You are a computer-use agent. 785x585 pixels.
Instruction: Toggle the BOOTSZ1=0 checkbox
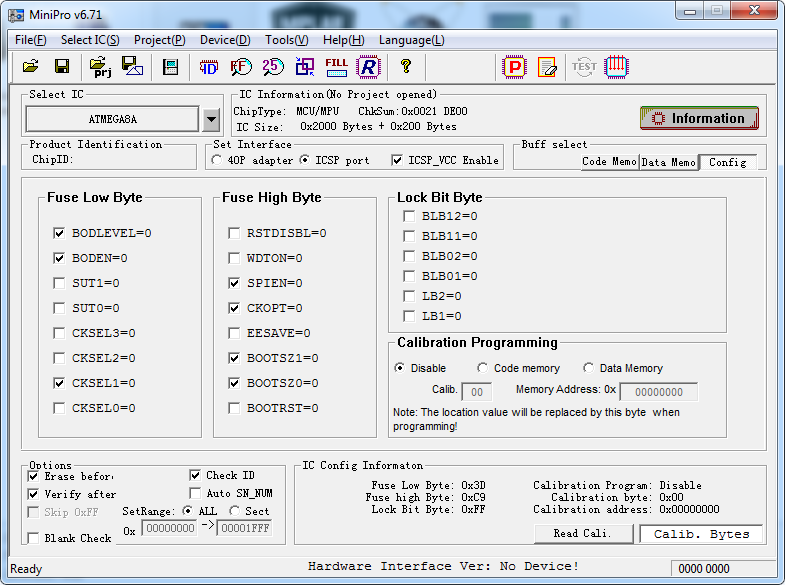click(x=234, y=358)
